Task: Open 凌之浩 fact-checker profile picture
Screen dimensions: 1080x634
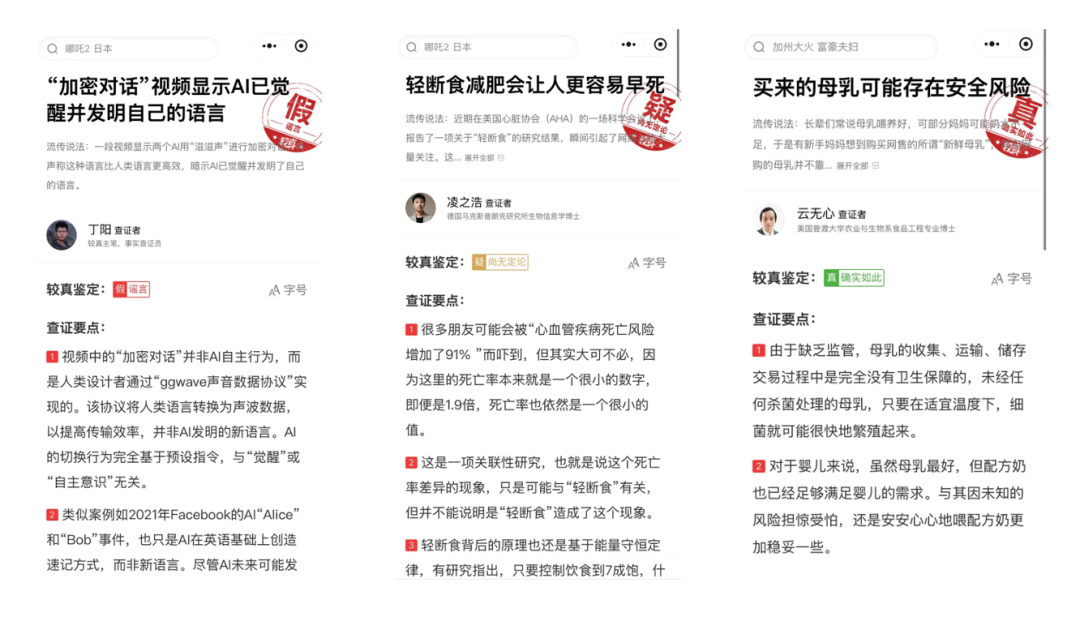Action: pos(420,207)
